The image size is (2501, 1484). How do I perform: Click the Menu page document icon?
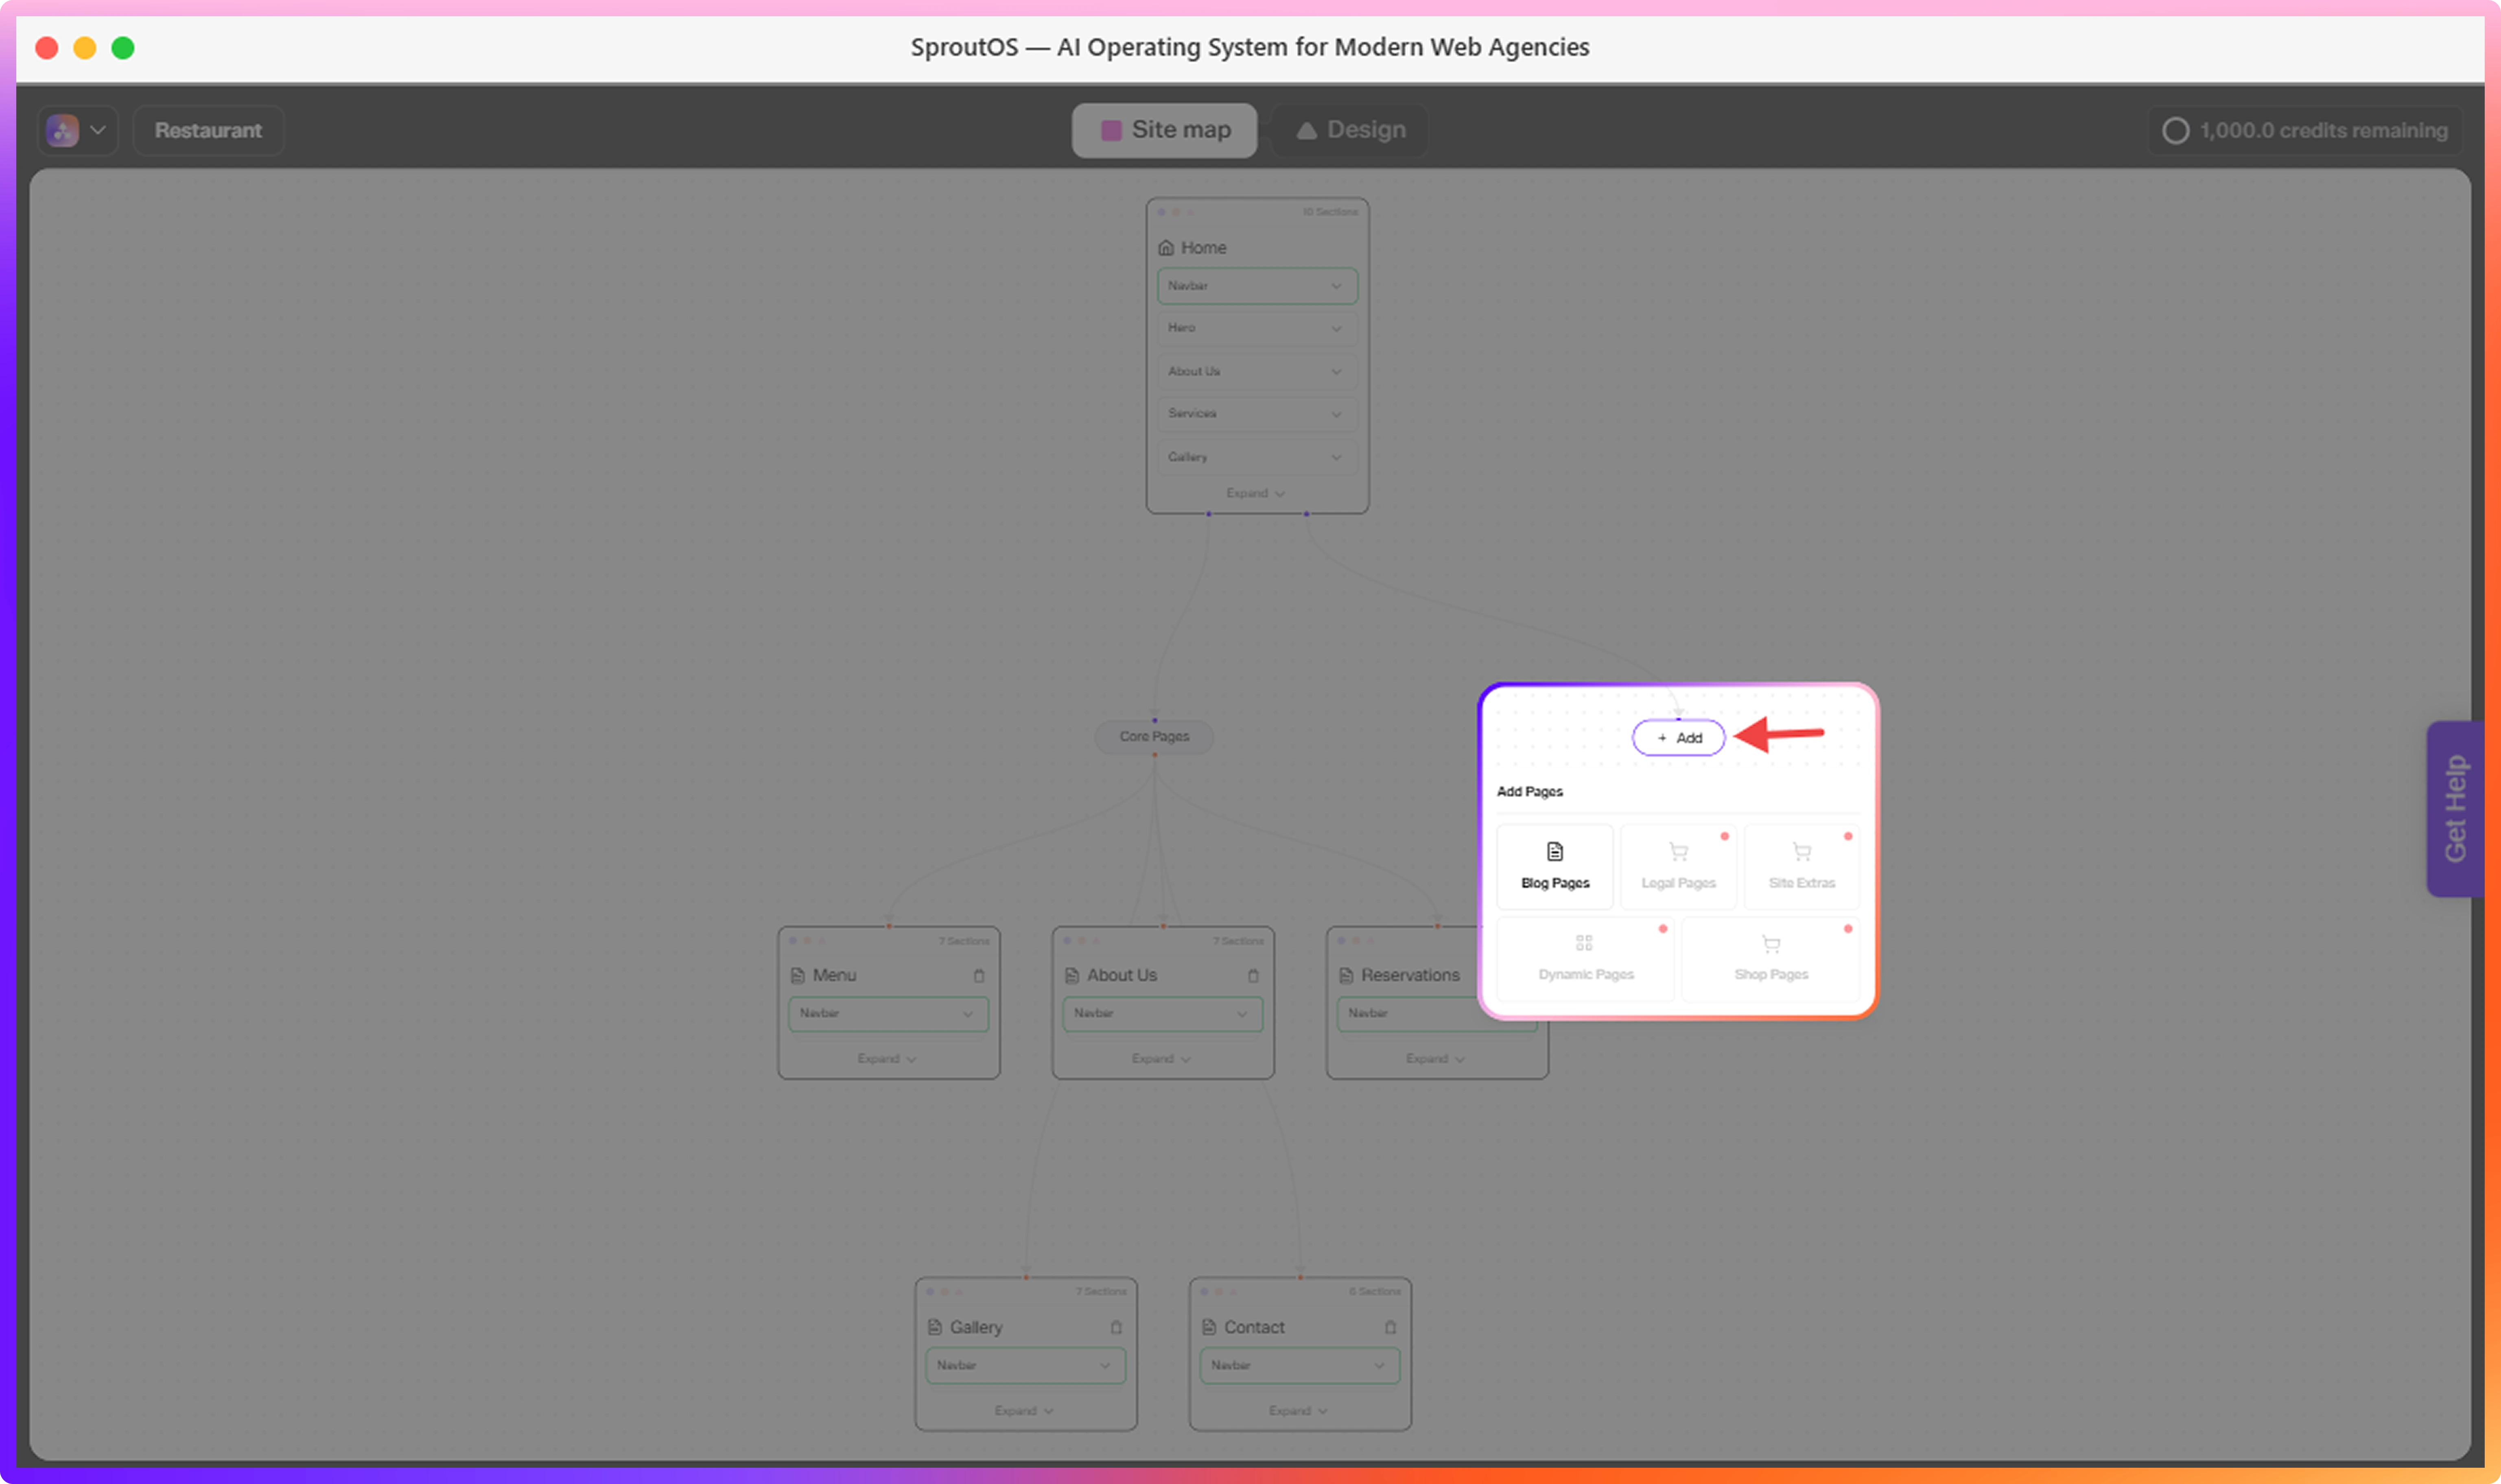coord(797,976)
